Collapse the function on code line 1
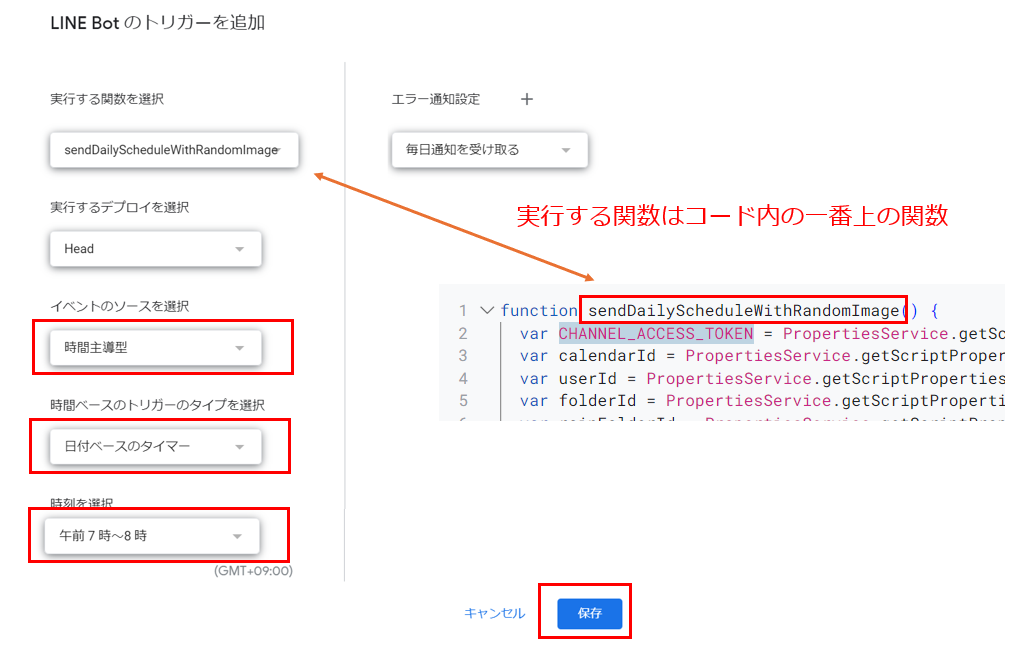Image resolution: width=1026 pixels, height=665 pixels. click(486, 310)
